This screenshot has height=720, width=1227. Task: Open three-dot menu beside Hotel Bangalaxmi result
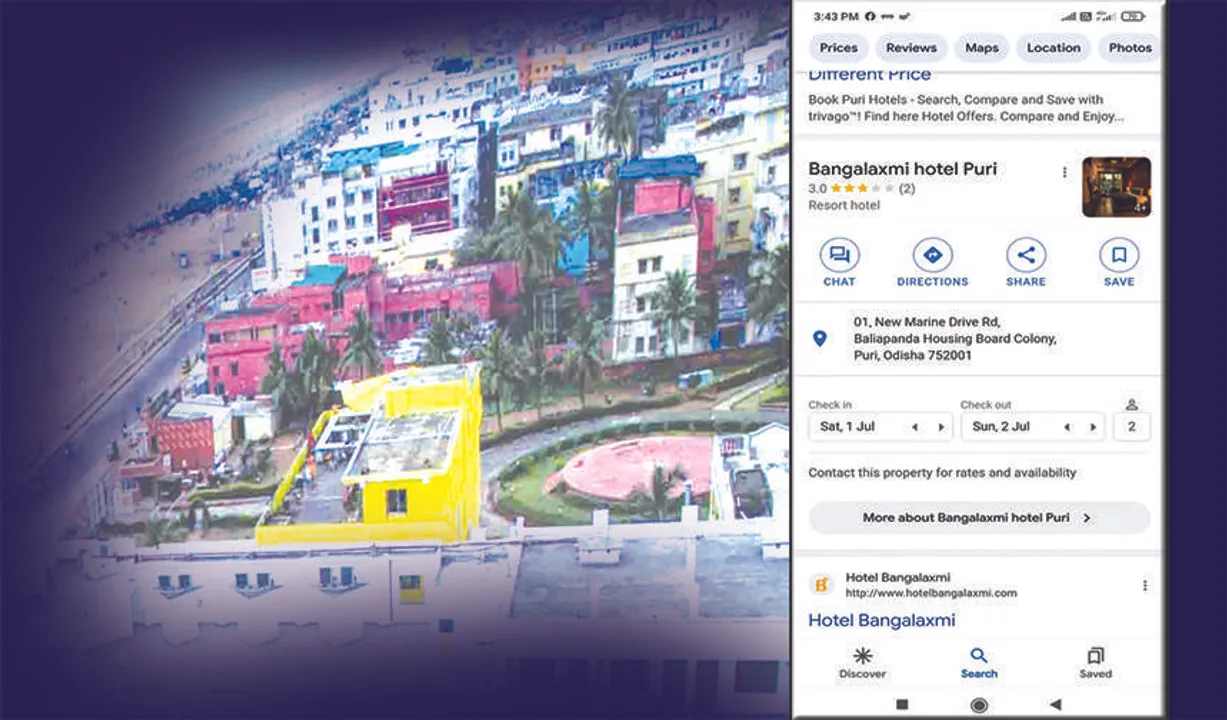pyautogui.click(x=1145, y=585)
